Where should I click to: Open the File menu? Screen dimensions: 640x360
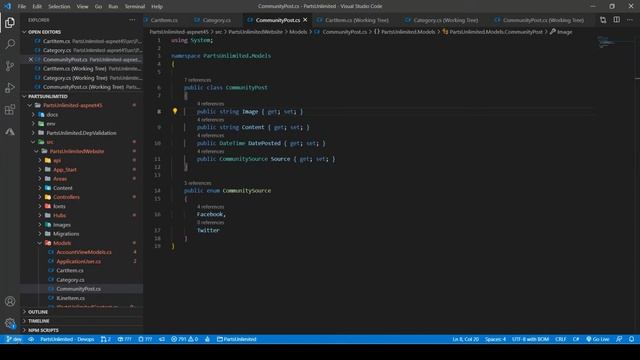click(22, 7)
